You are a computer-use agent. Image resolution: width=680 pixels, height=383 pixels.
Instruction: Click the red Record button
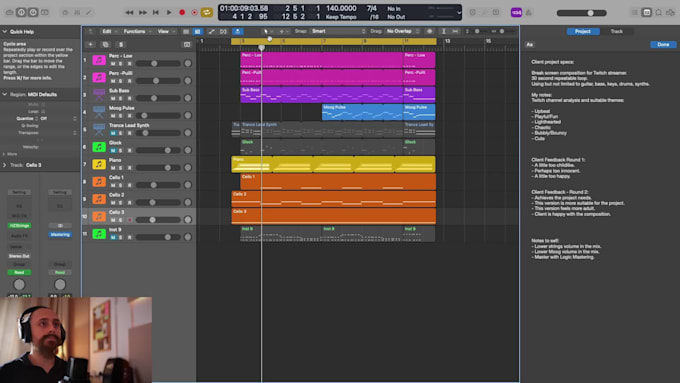(182, 13)
